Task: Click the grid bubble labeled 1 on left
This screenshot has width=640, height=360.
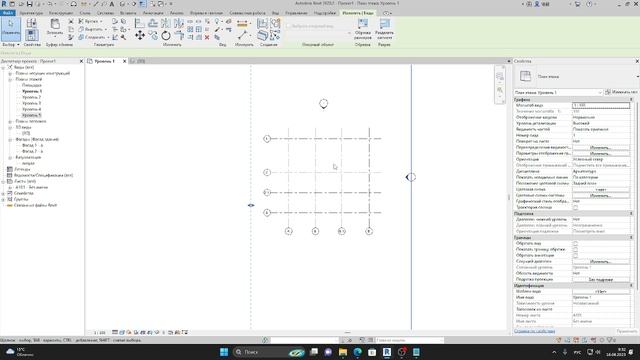Action: (267, 139)
